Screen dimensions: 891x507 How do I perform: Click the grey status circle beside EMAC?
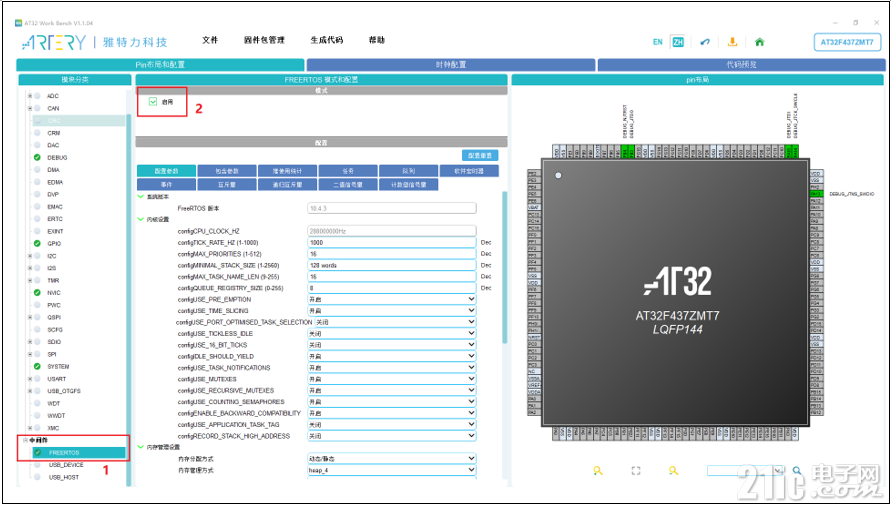37,207
